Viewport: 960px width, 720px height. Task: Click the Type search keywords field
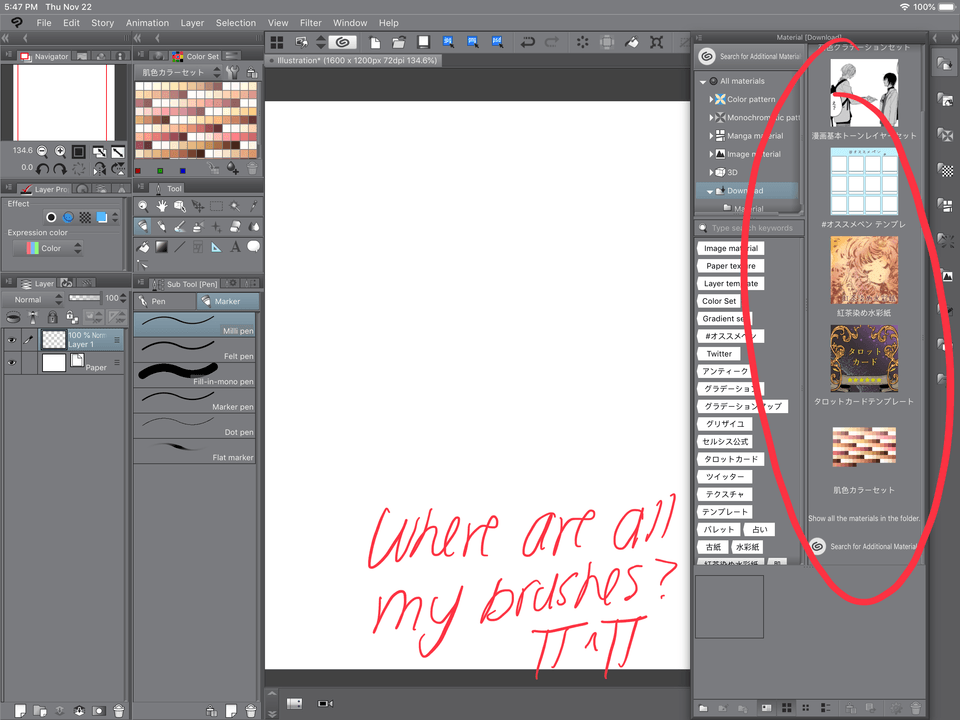(752, 228)
